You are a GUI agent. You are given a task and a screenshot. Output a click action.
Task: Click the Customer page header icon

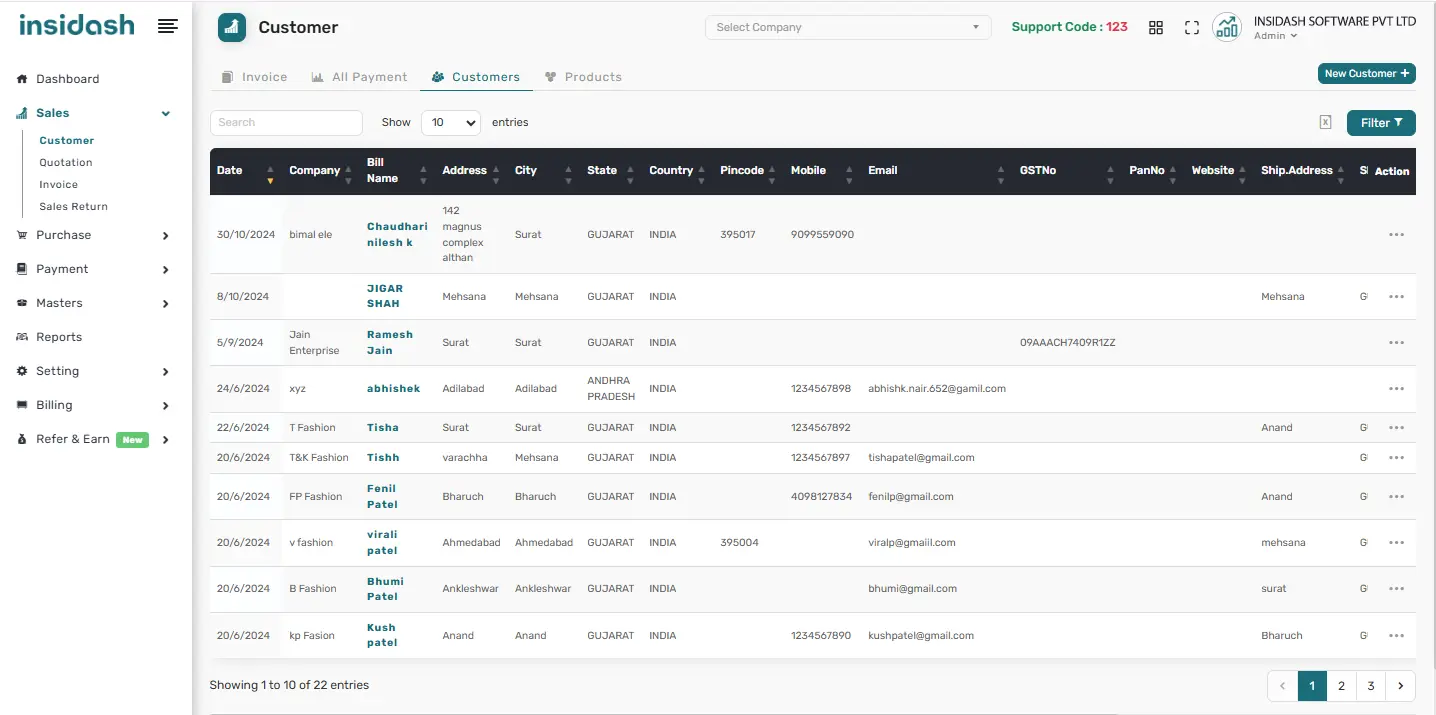[232, 27]
